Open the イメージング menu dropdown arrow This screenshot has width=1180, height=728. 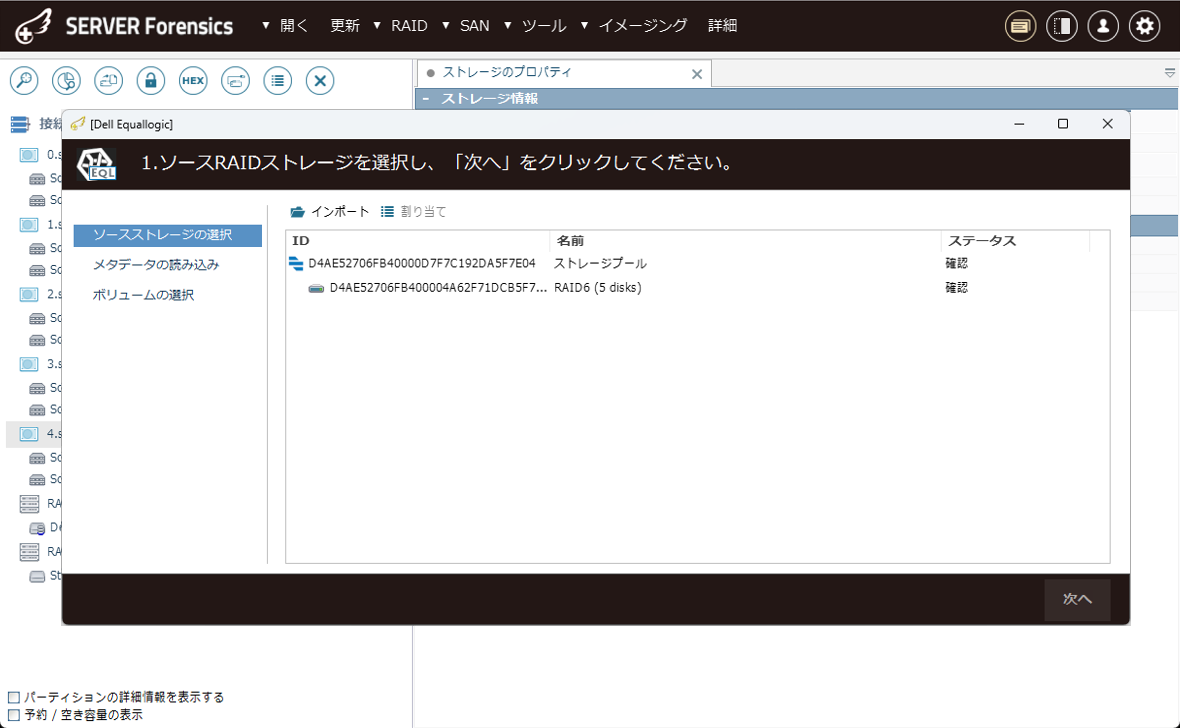584,26
